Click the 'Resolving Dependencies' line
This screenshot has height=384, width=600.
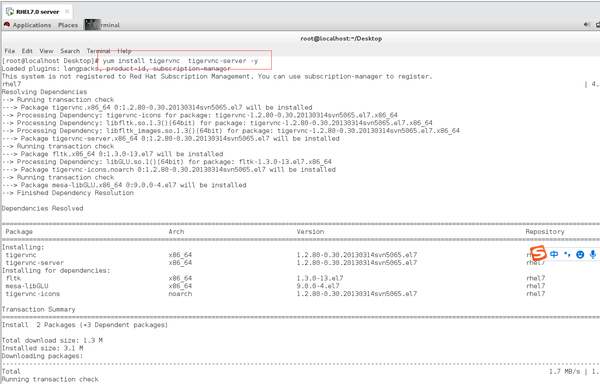(x=44, y=92)
